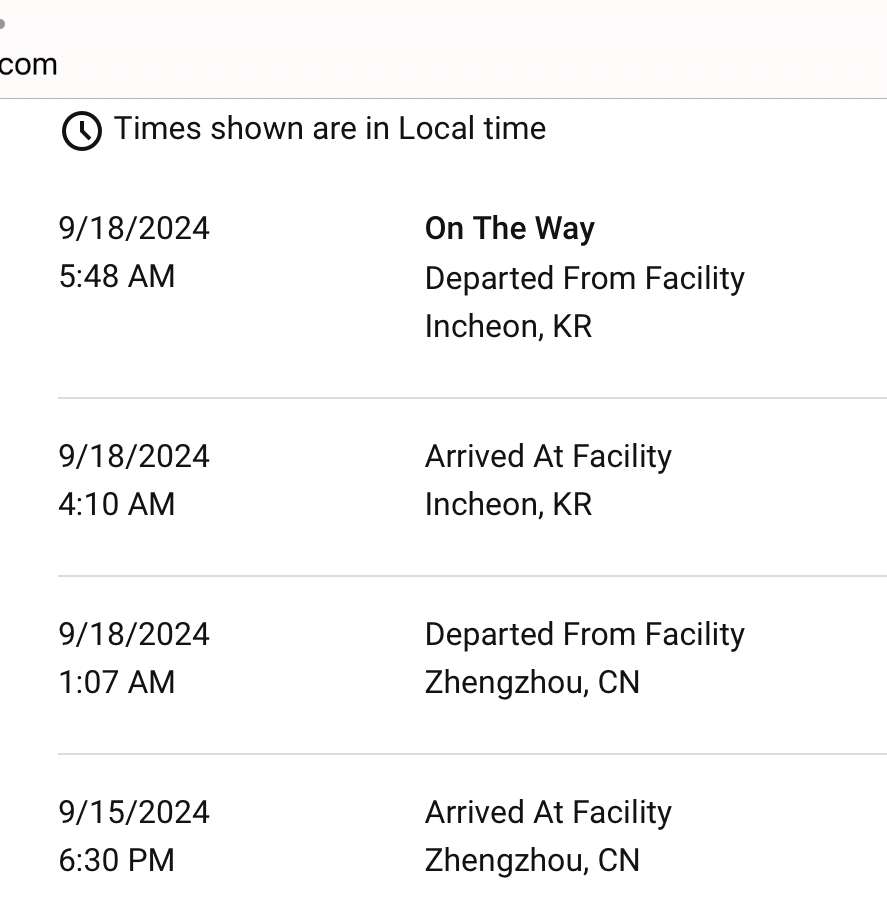The width and height of the screenshot is (887, 921).
Task: Click "Departed From Facility" in the 1:07 AM entry
Action: [584, 635]
